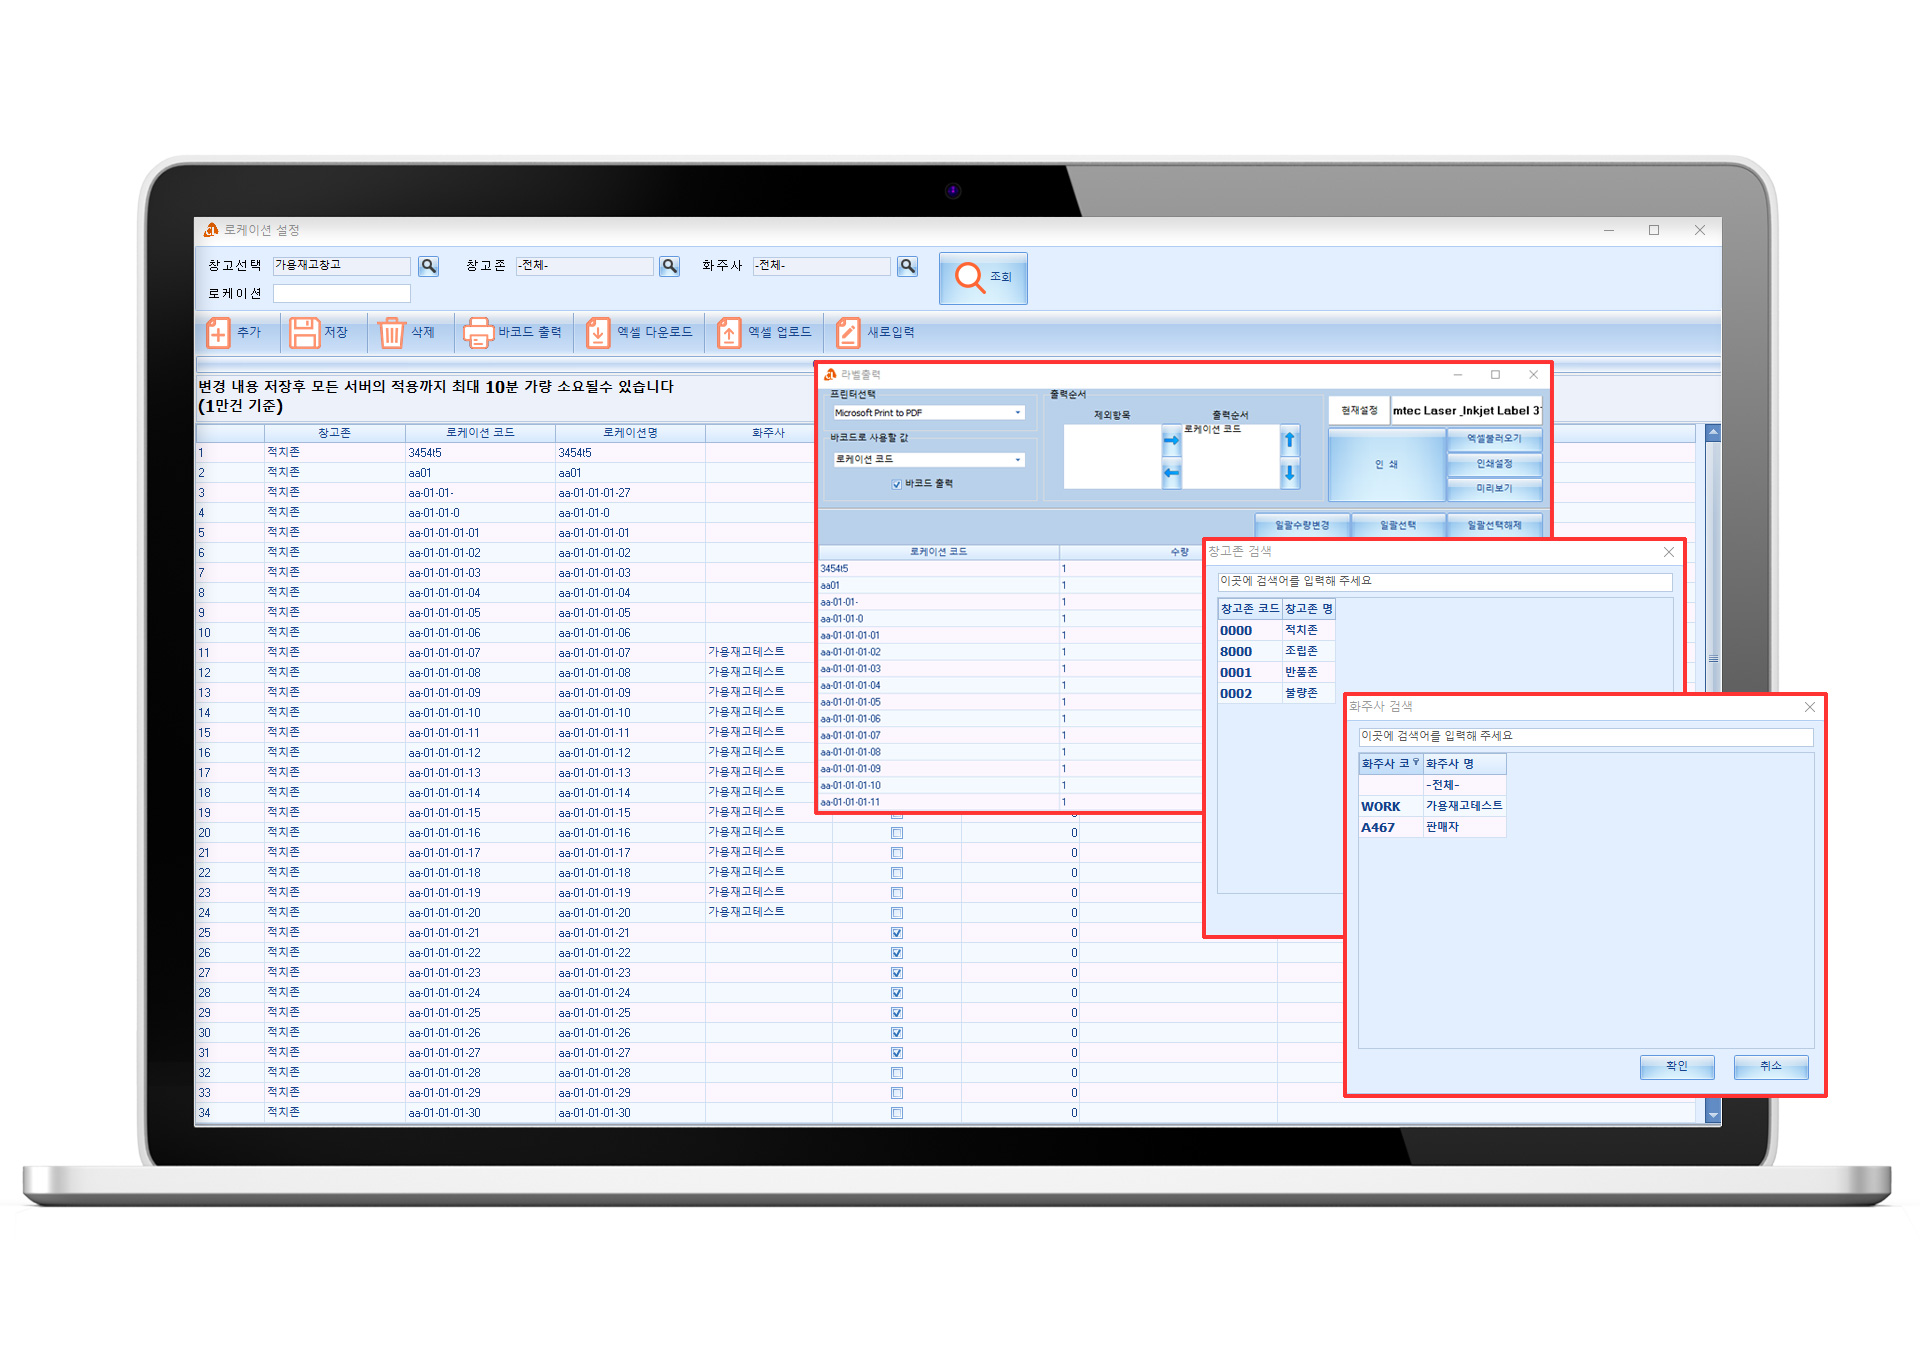Click the 새로입력 pencil icon
1920x1350 pixels.
848,333
